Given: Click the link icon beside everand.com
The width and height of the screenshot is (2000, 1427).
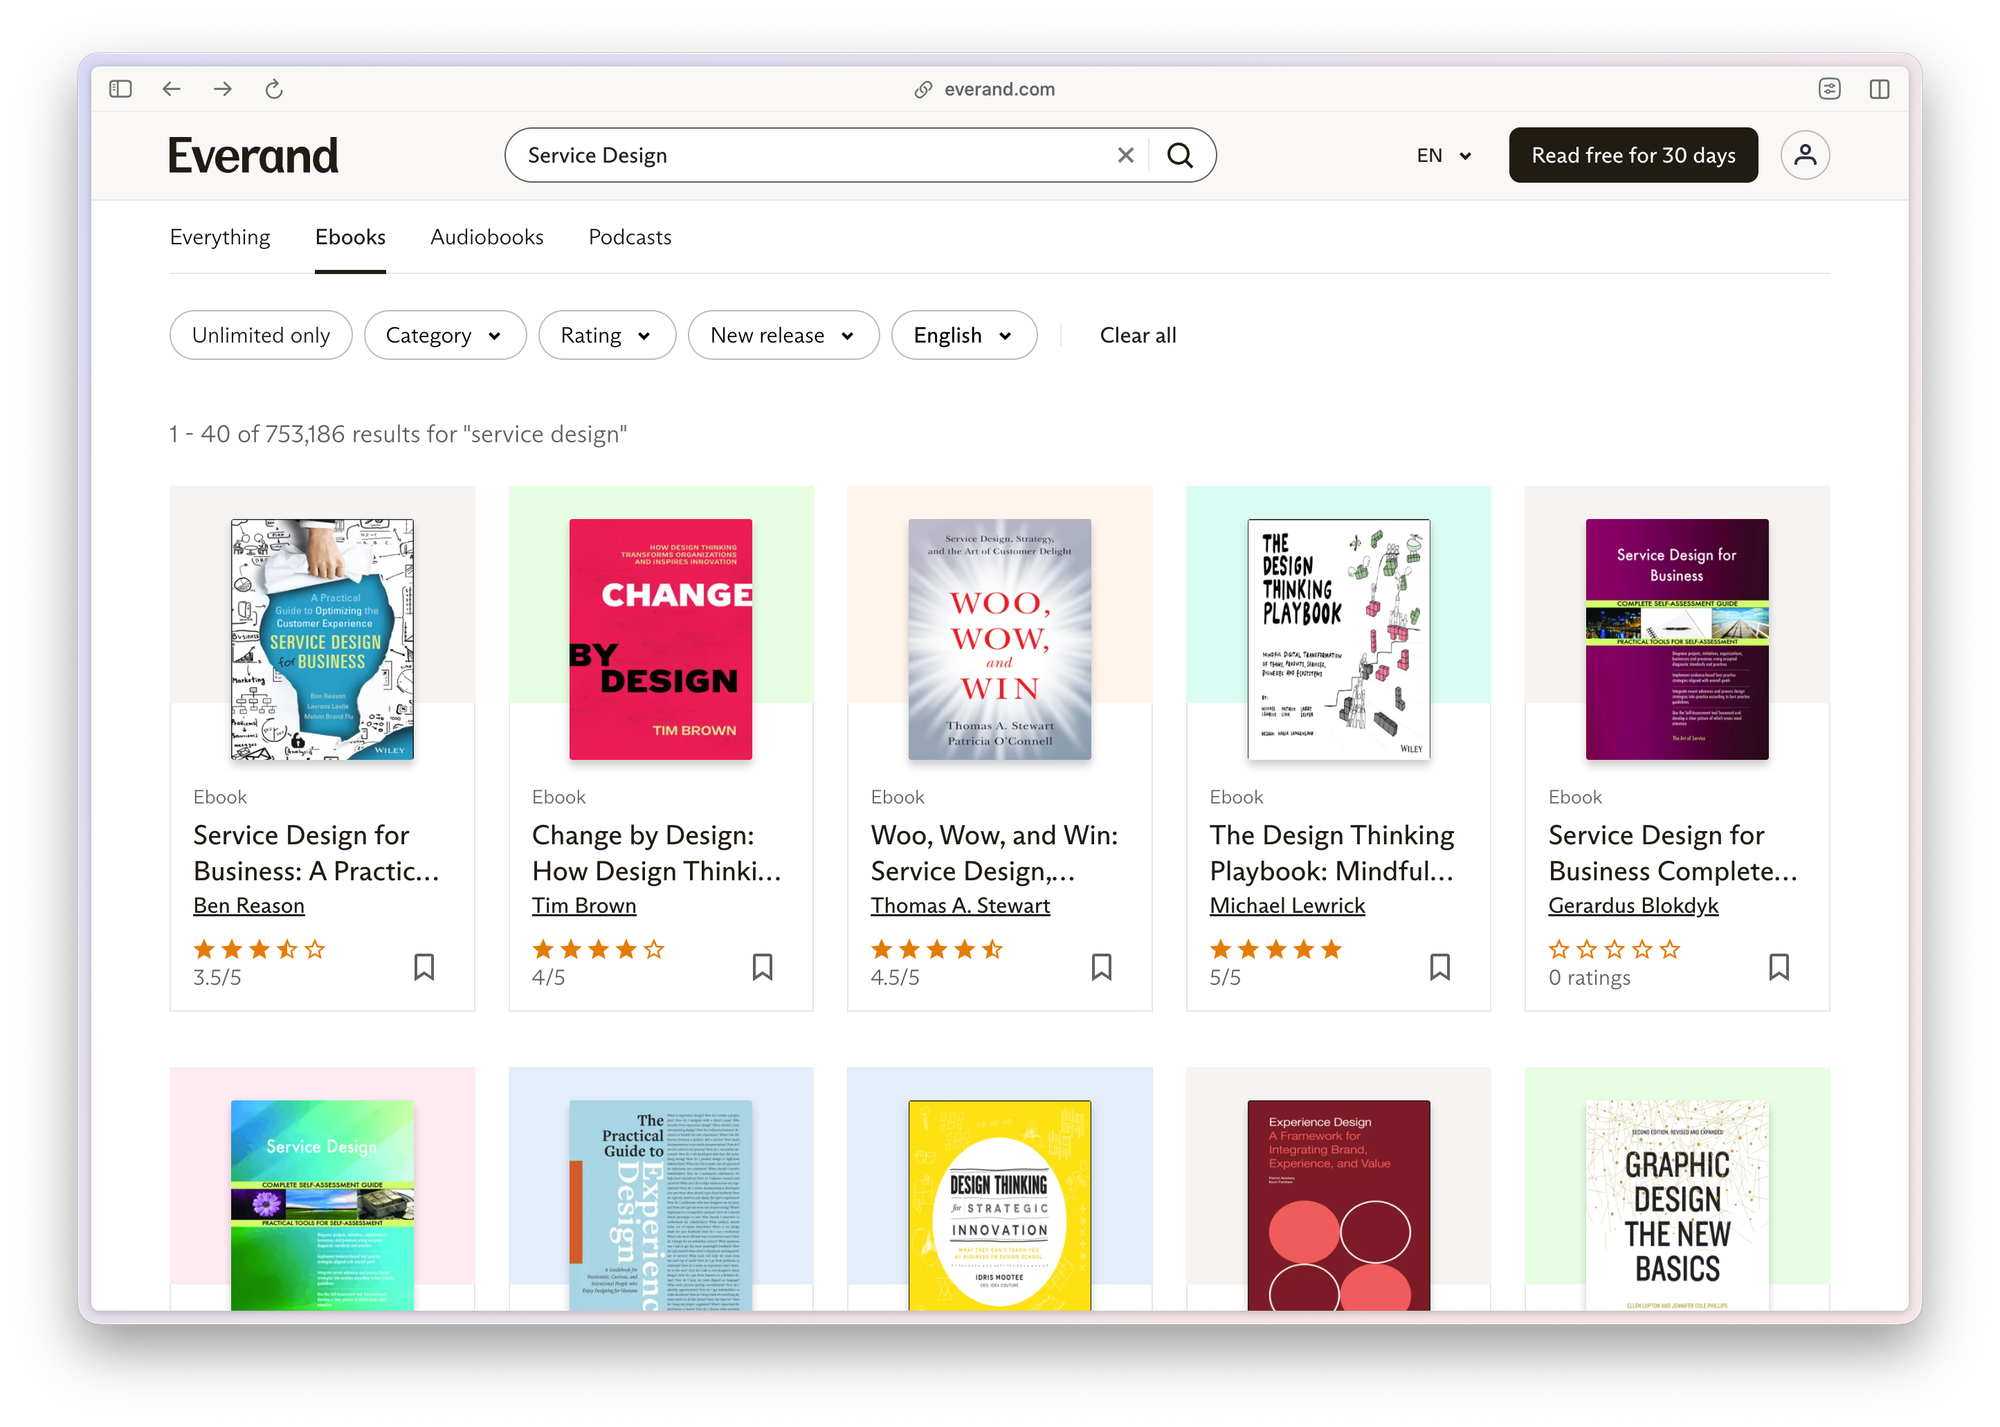Looking at the screenshot, I should tap(923, 90).
